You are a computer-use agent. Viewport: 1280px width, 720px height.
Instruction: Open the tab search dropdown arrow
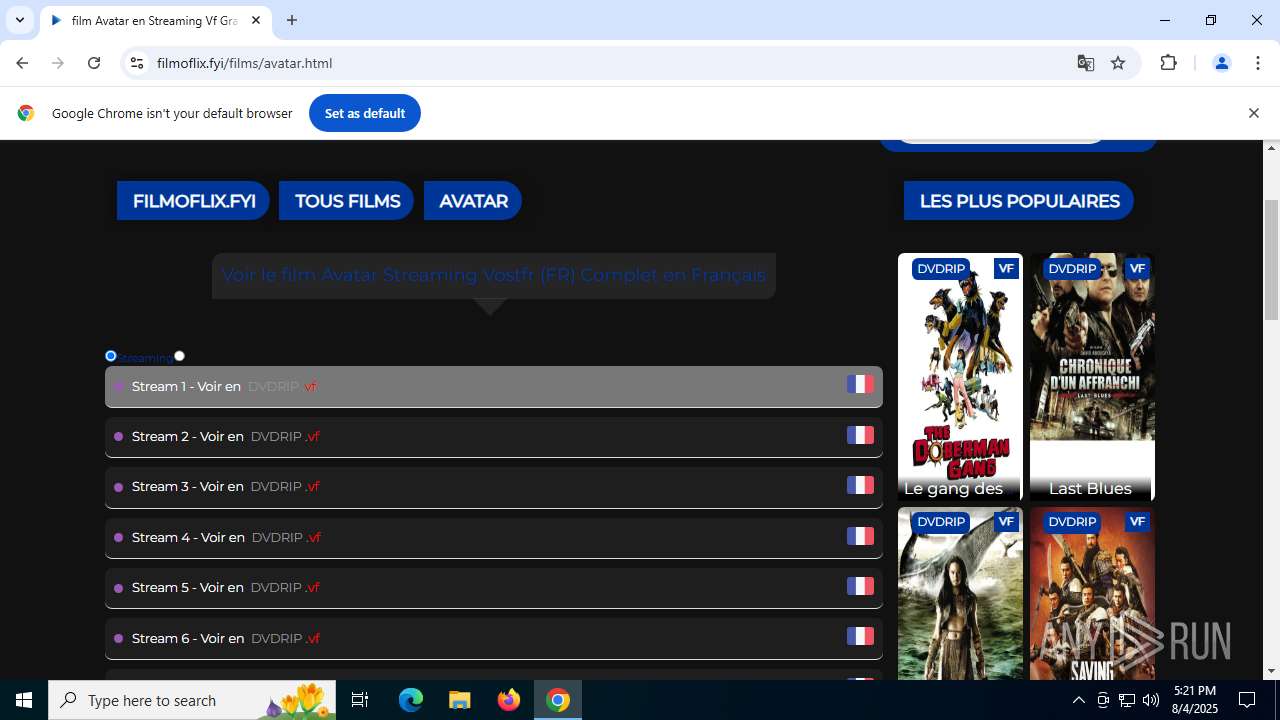click(x=20, y=20)
